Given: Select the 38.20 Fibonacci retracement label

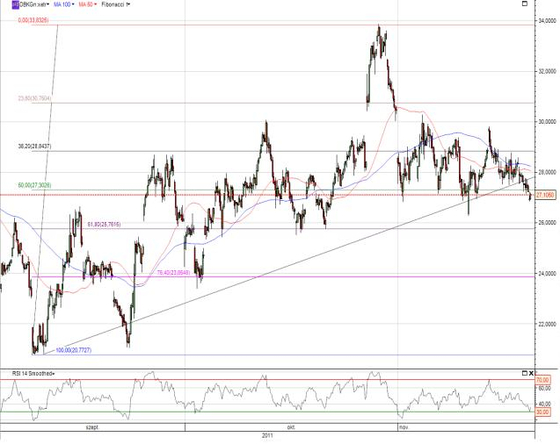Looking at the screenshot, I should [34, 146].
